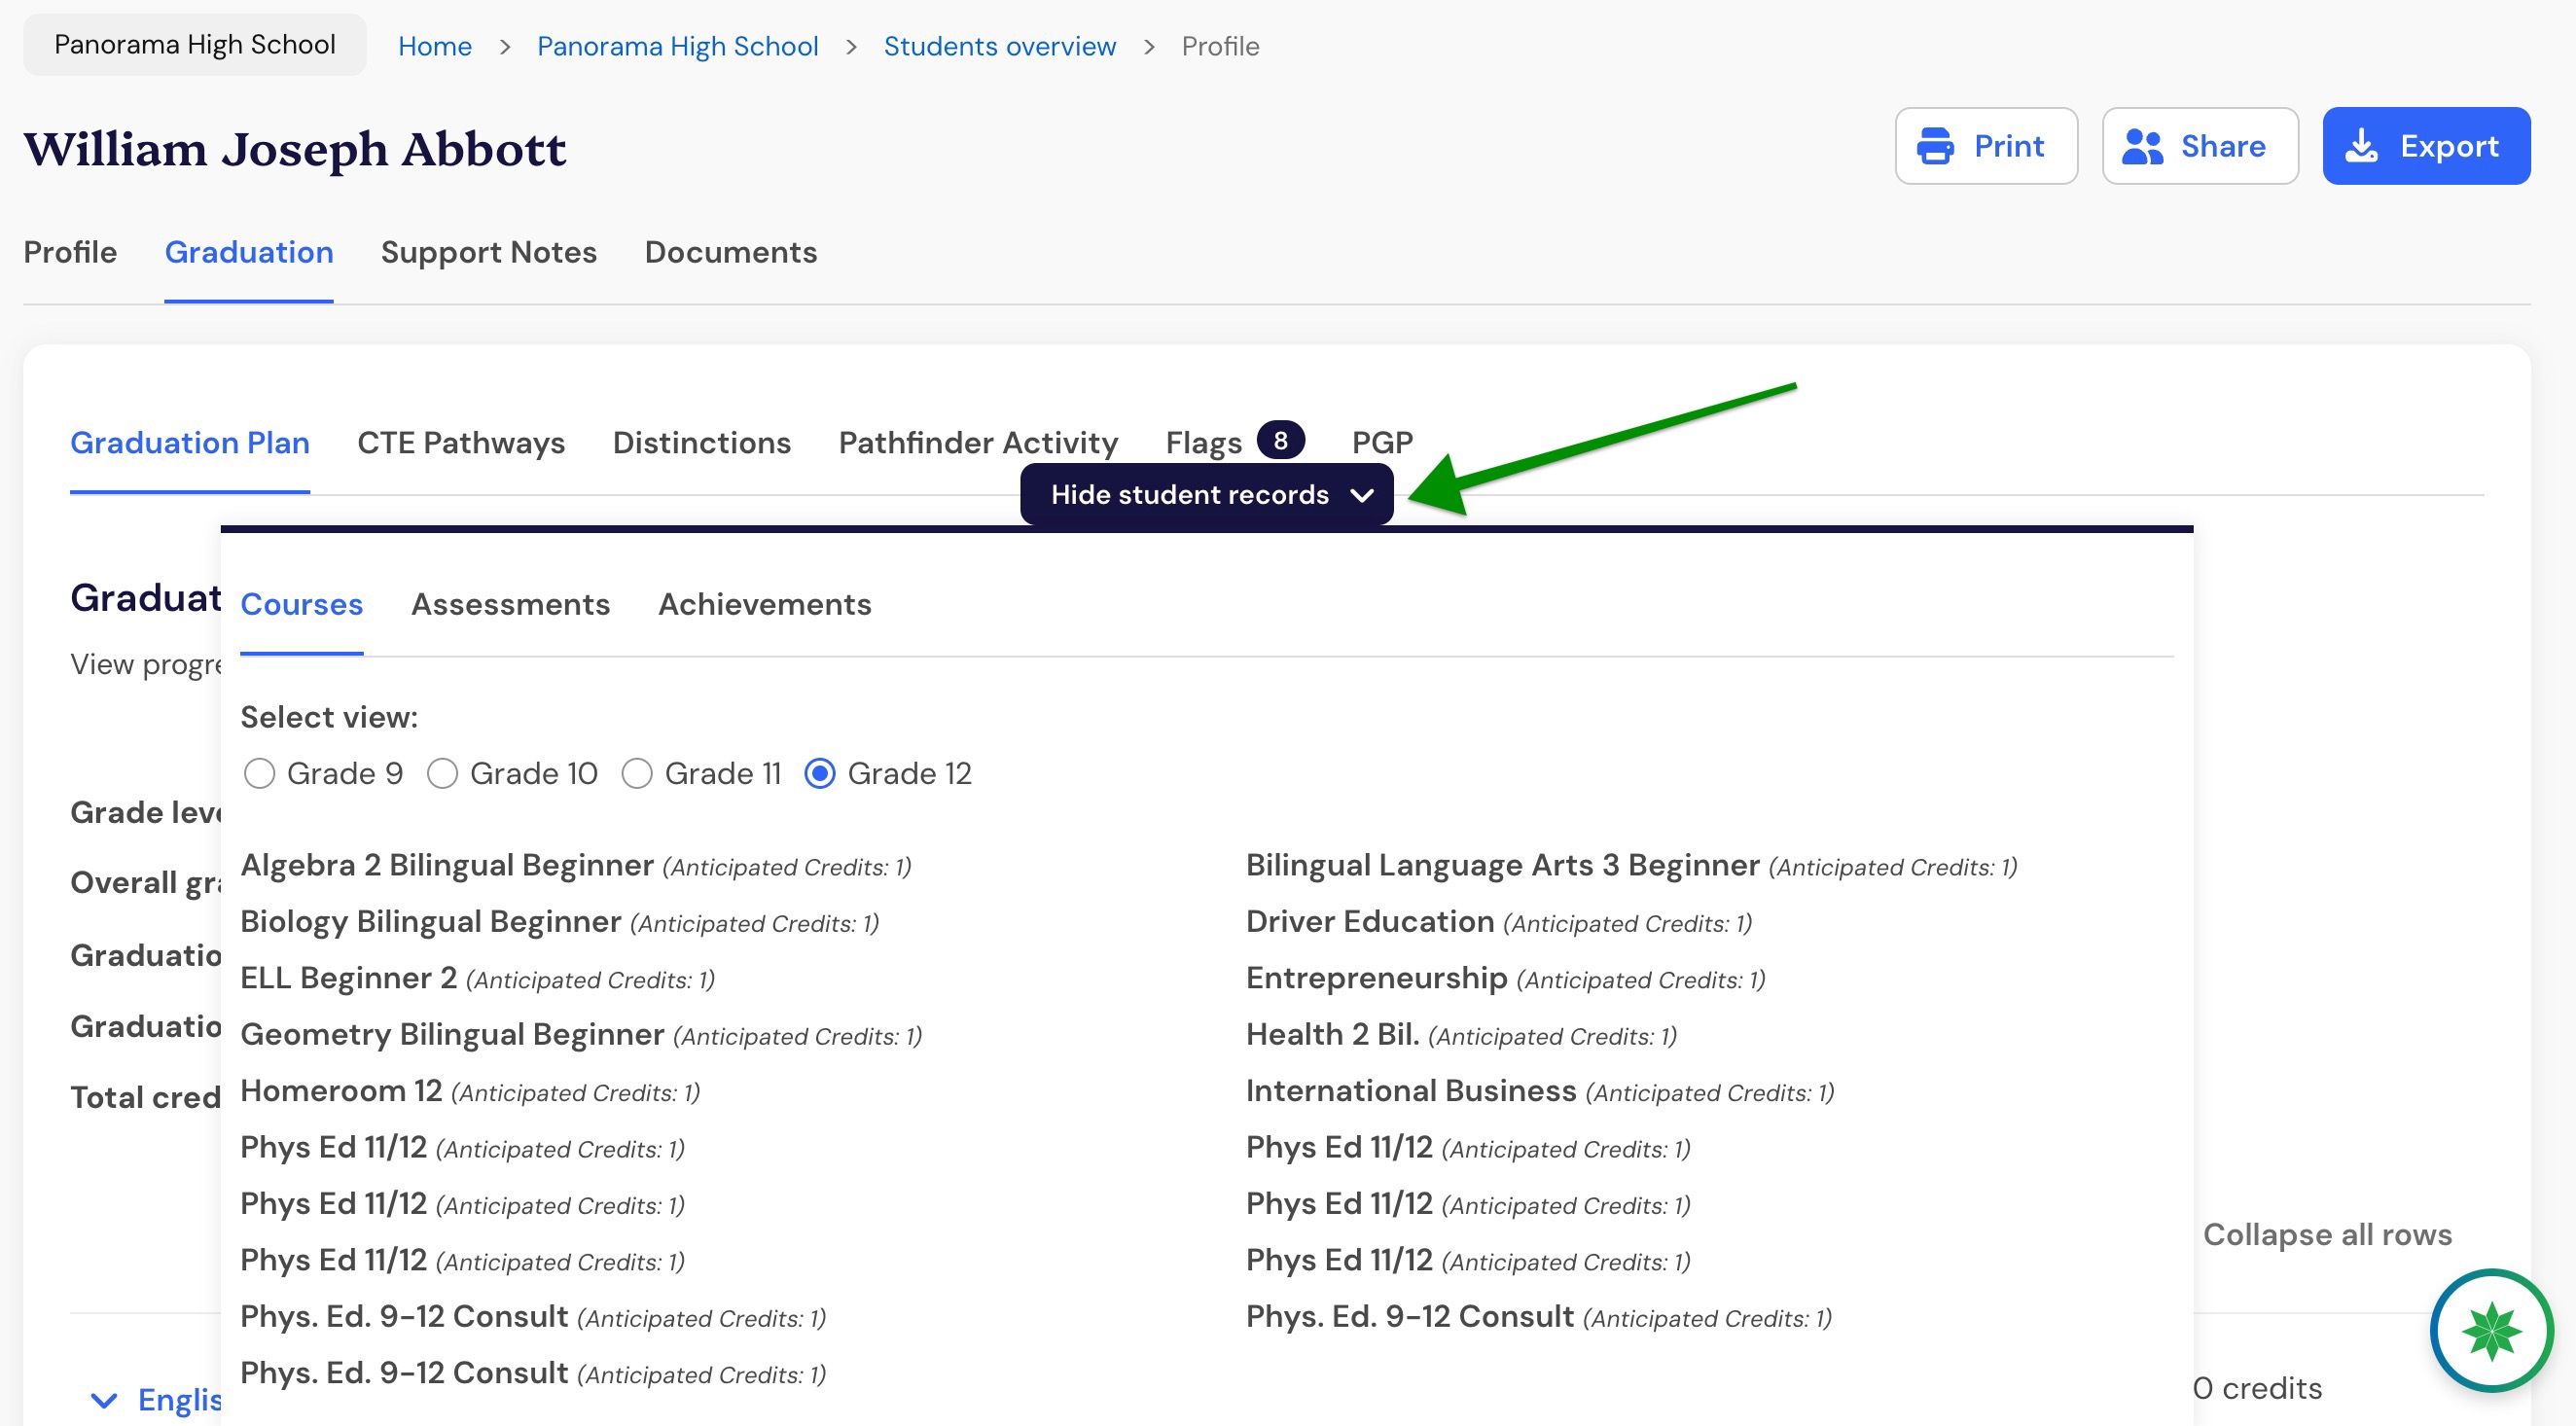Switch to the Profile tab
The width and height of the screenshot is (2576, 1426).
(70, 252)
